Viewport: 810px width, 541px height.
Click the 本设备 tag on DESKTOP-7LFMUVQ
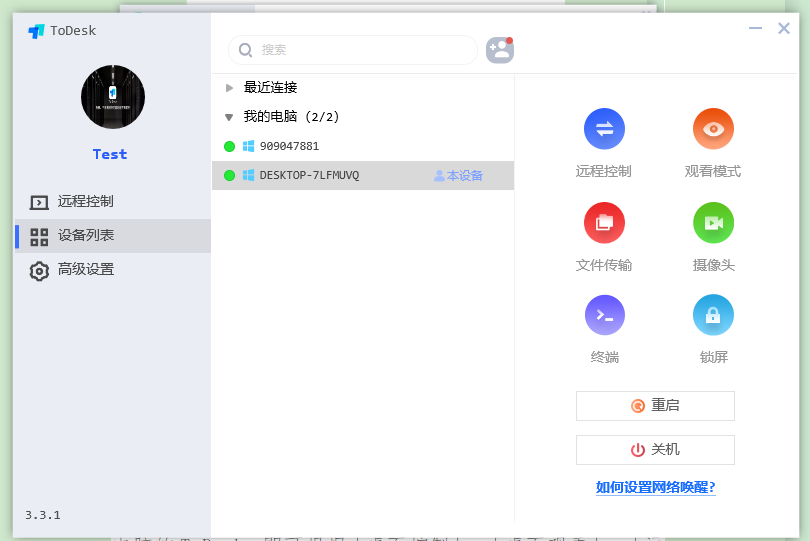tap(458, 176)
